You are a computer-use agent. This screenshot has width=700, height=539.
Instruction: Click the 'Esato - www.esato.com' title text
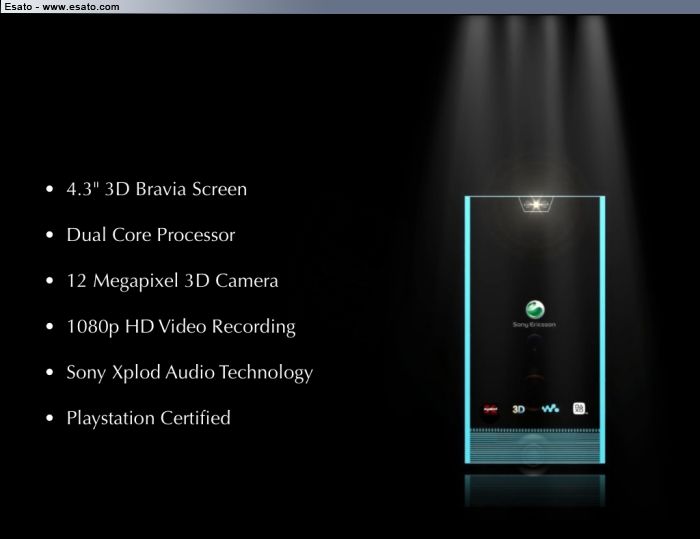[62, 7]
